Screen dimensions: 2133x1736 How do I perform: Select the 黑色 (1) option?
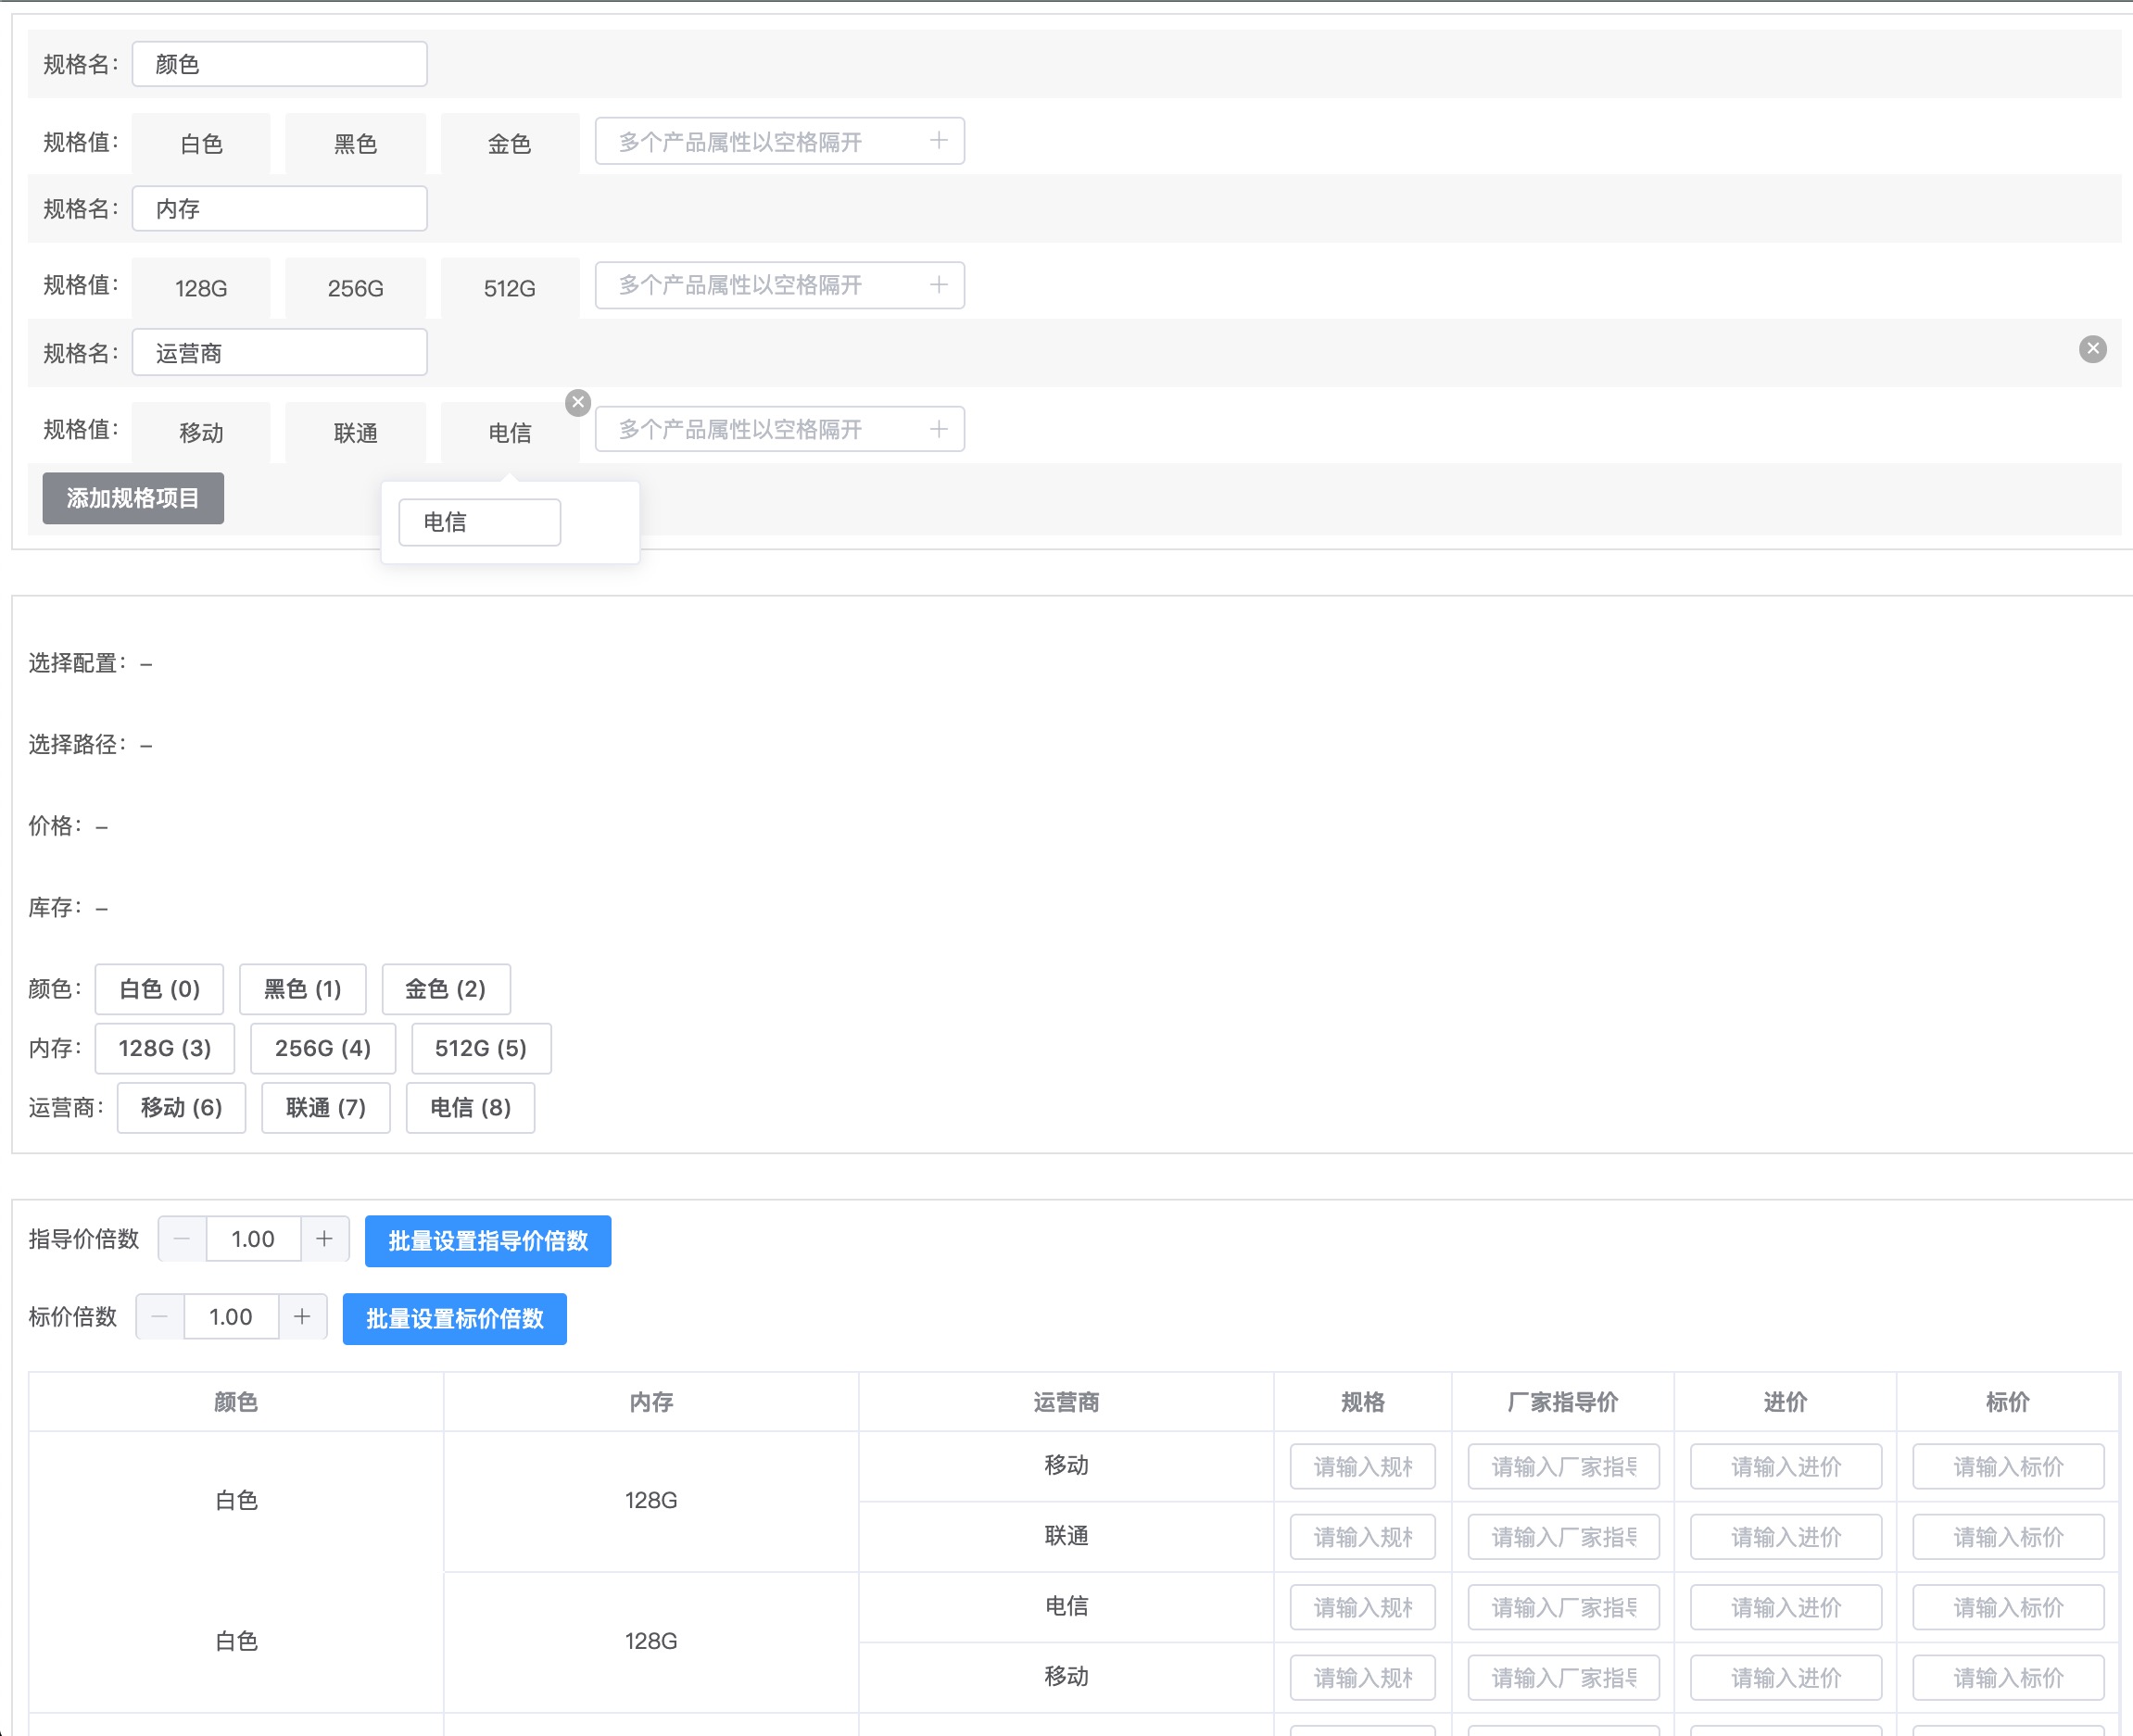pos(303,989)
